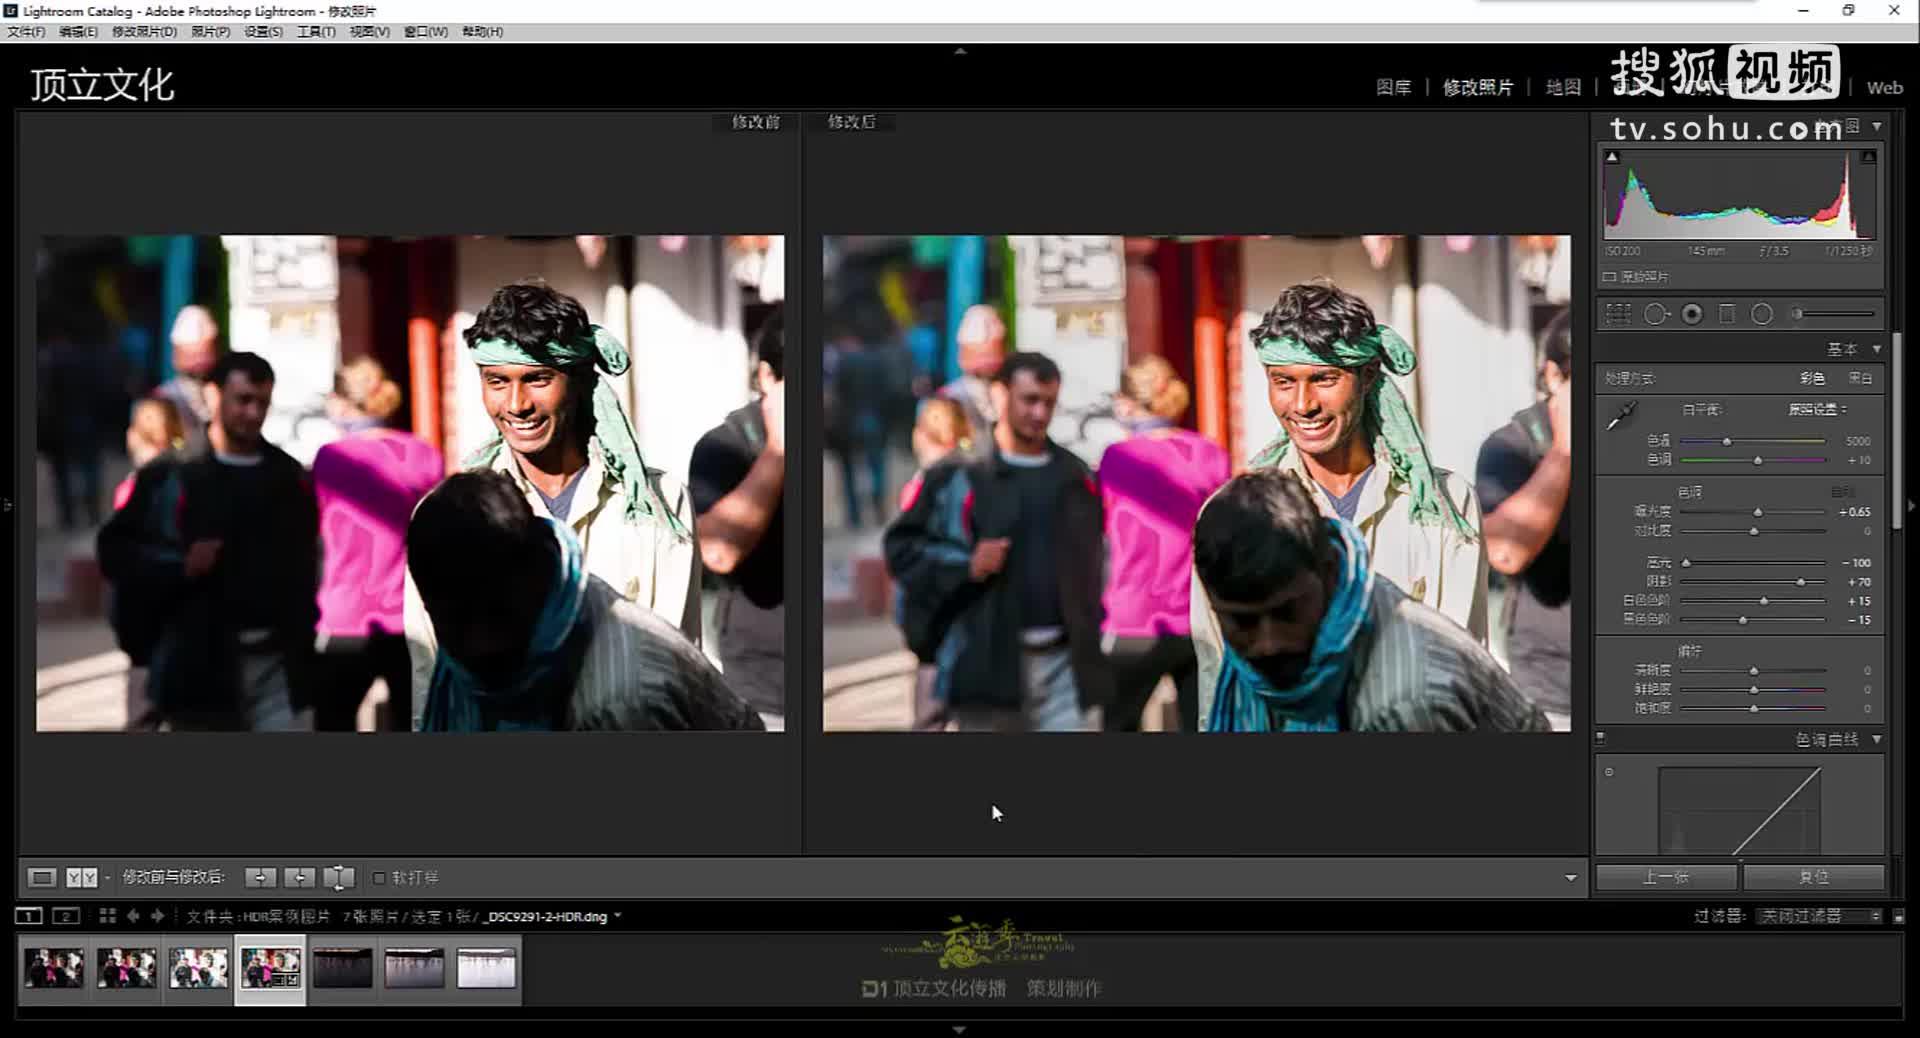Open the Red Eye Correction tool
This screenshot has height=1038, width=1920.
(x=1692, y=314)
